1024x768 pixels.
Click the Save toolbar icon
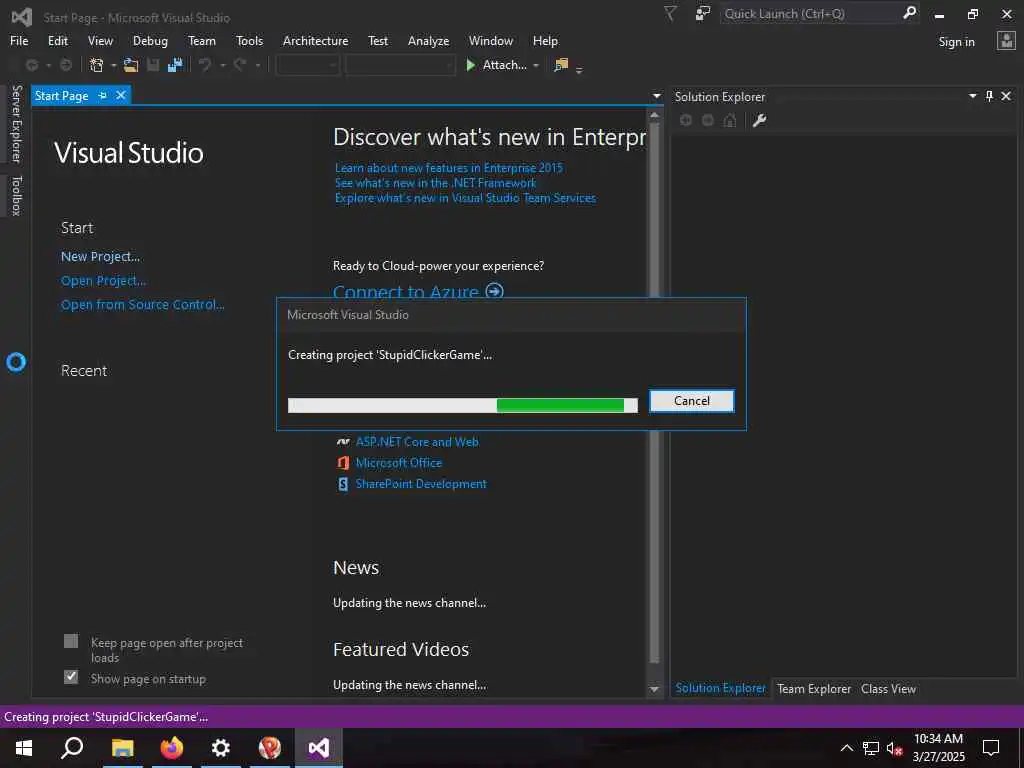click(x=153, y=65)
